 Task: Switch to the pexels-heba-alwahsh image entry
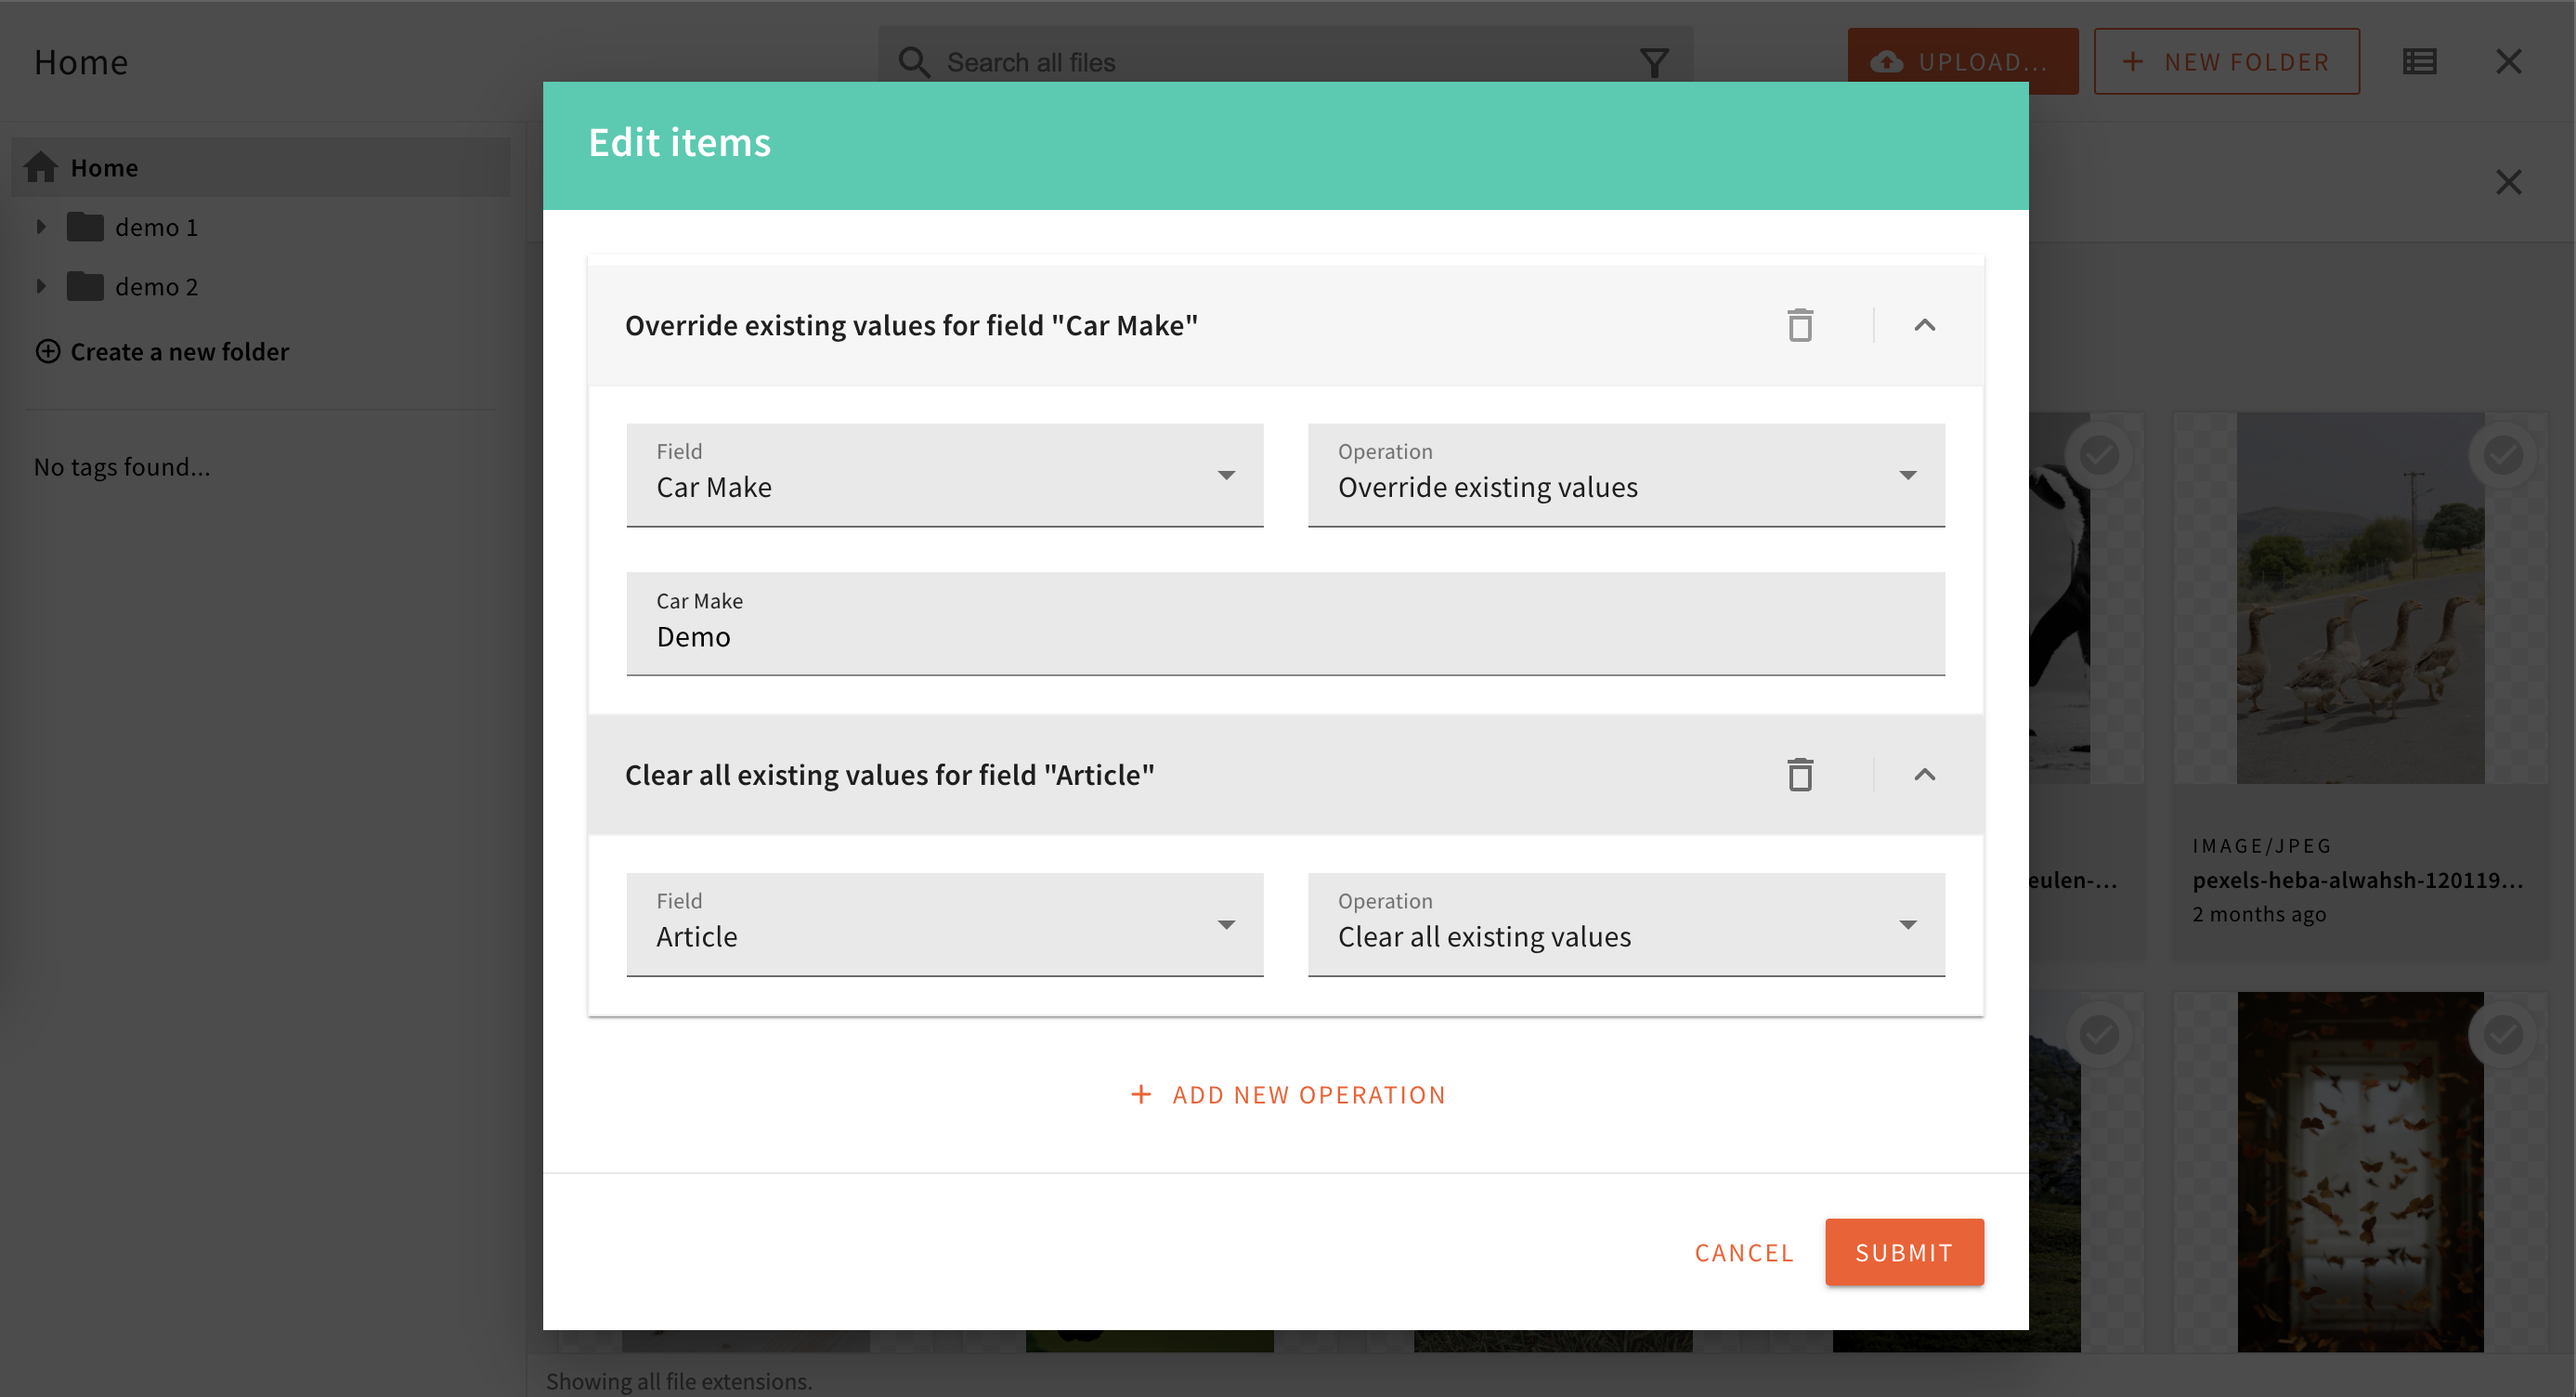(2360, 880)
